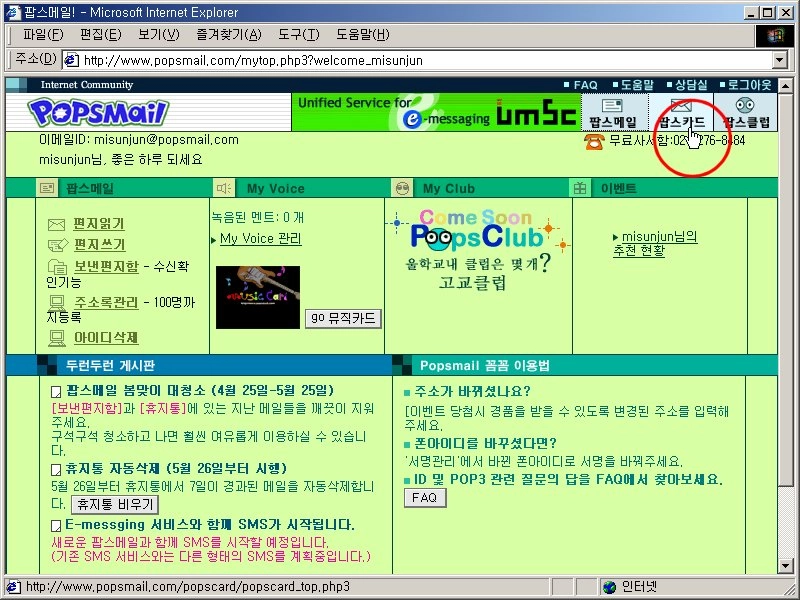This screenshot has height=600, width=800.
Task: Click the Internet Explorer title bar icon
Action: click(13, 13)
